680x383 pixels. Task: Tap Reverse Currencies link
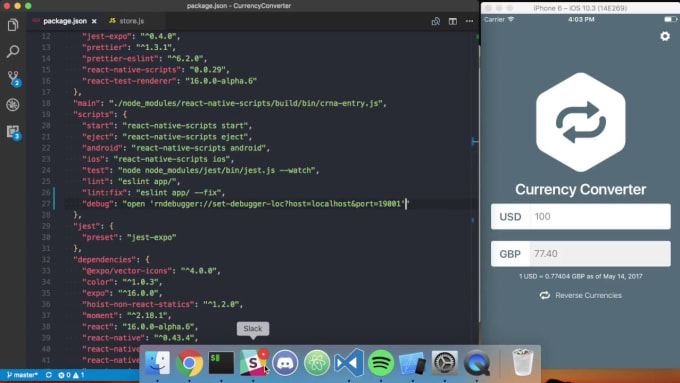point(581,295)
